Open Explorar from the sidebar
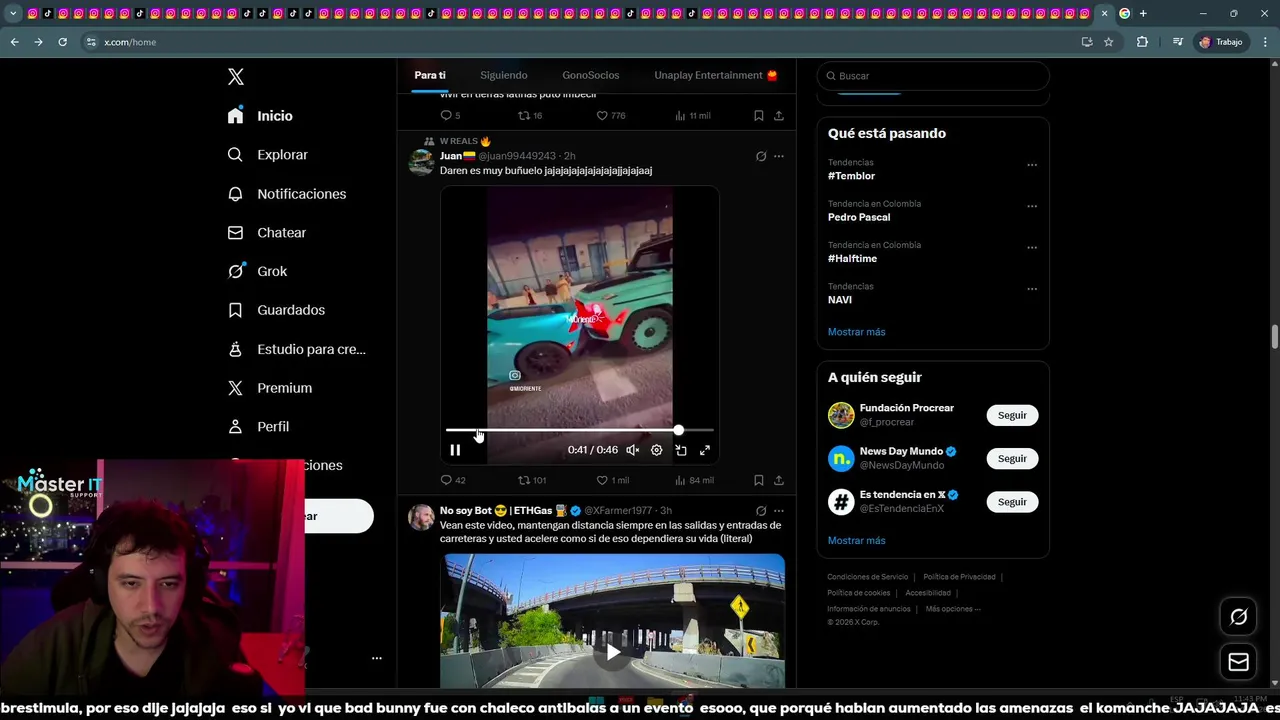Image resolution: width=1280 pixels, height=720 pixels. point(267,155)
